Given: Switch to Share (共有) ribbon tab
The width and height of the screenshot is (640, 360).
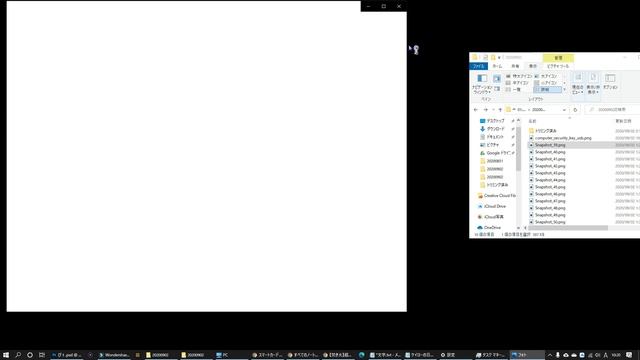Looking at the screenshot, I should tap(515, 66).
